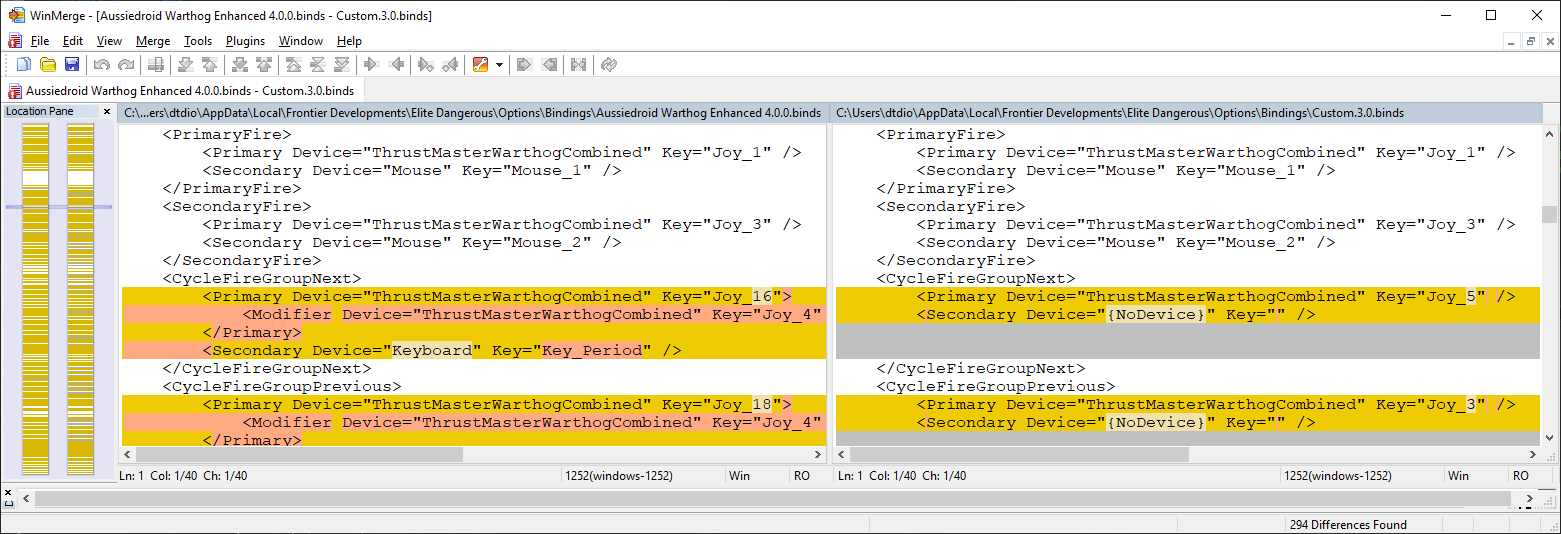Copy difference to the left side
Screen dimensions: 1561x534
(x=396, y=65)
